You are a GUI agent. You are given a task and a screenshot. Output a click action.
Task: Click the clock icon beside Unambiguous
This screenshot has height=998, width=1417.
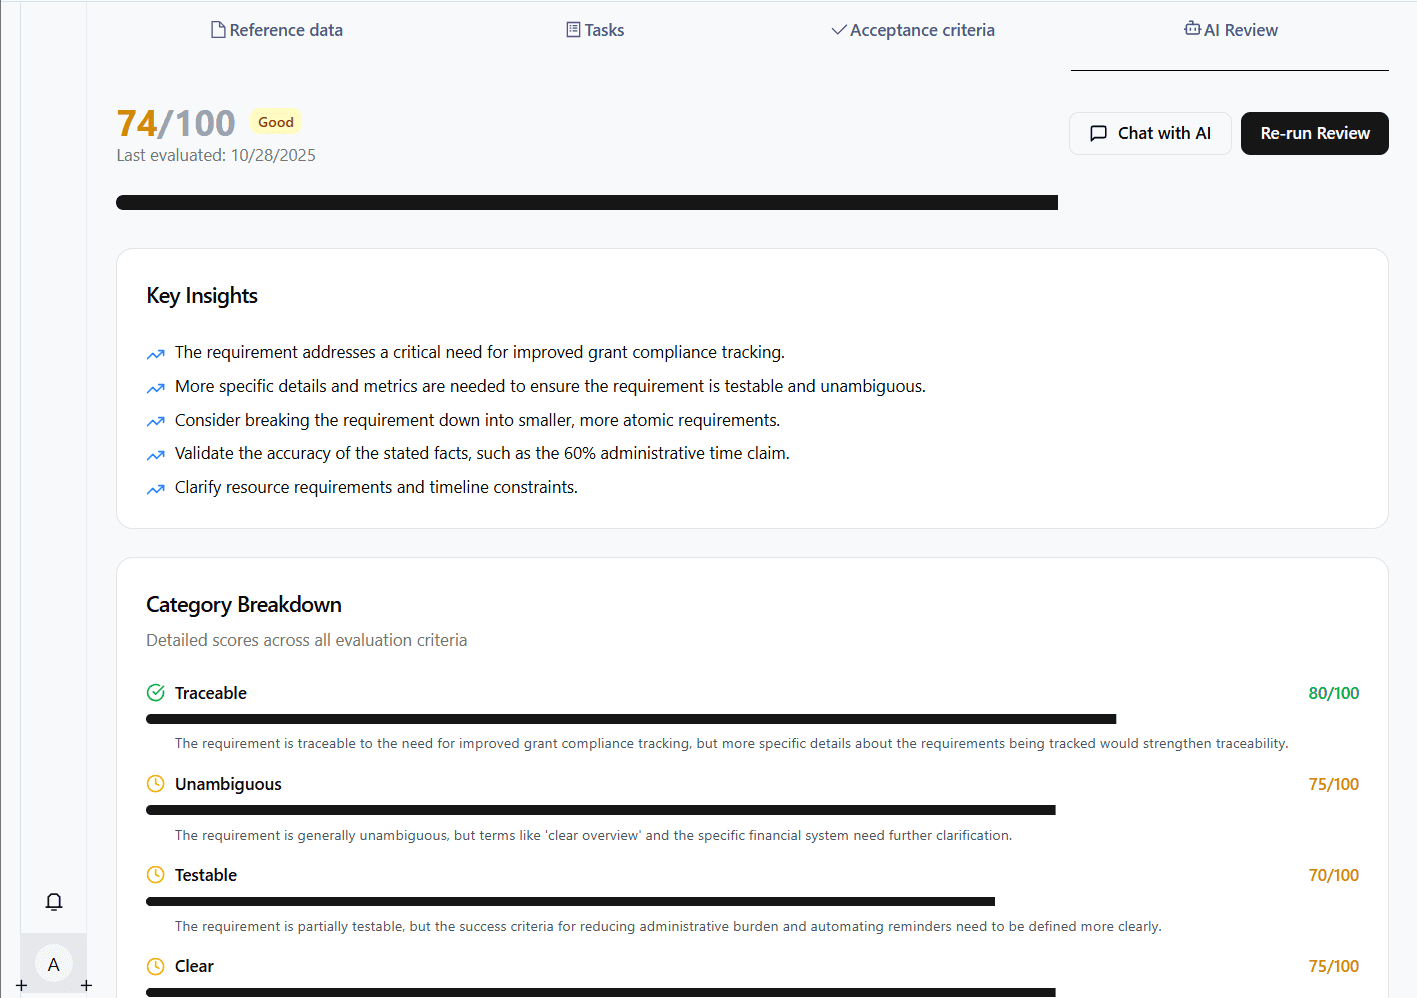coord(155,783)
